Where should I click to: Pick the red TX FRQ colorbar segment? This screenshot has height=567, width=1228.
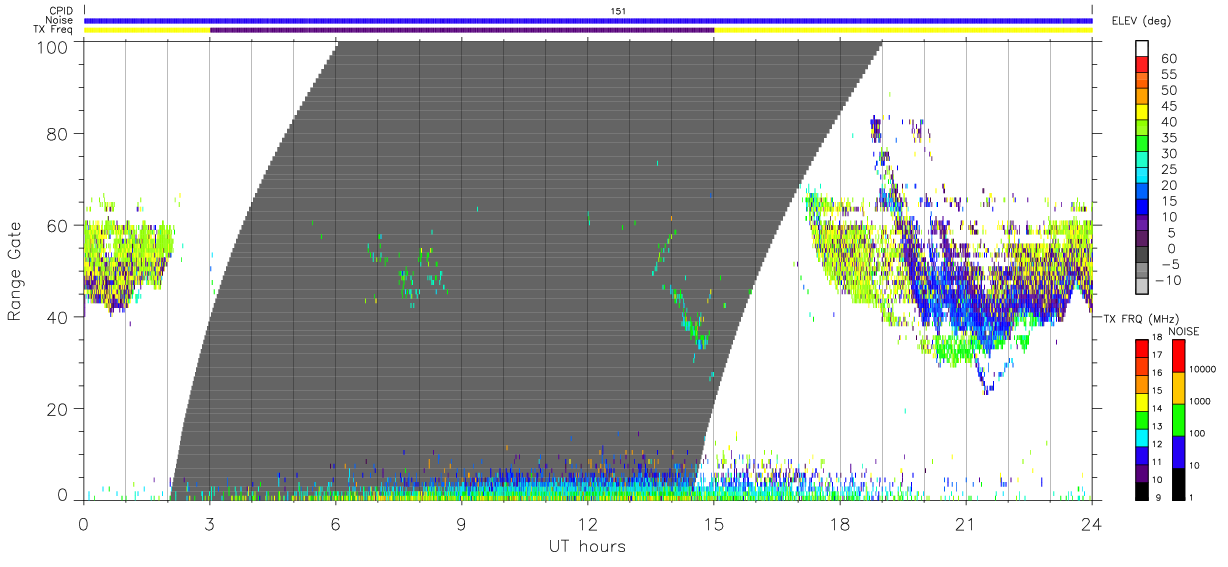pos(1141,347)
